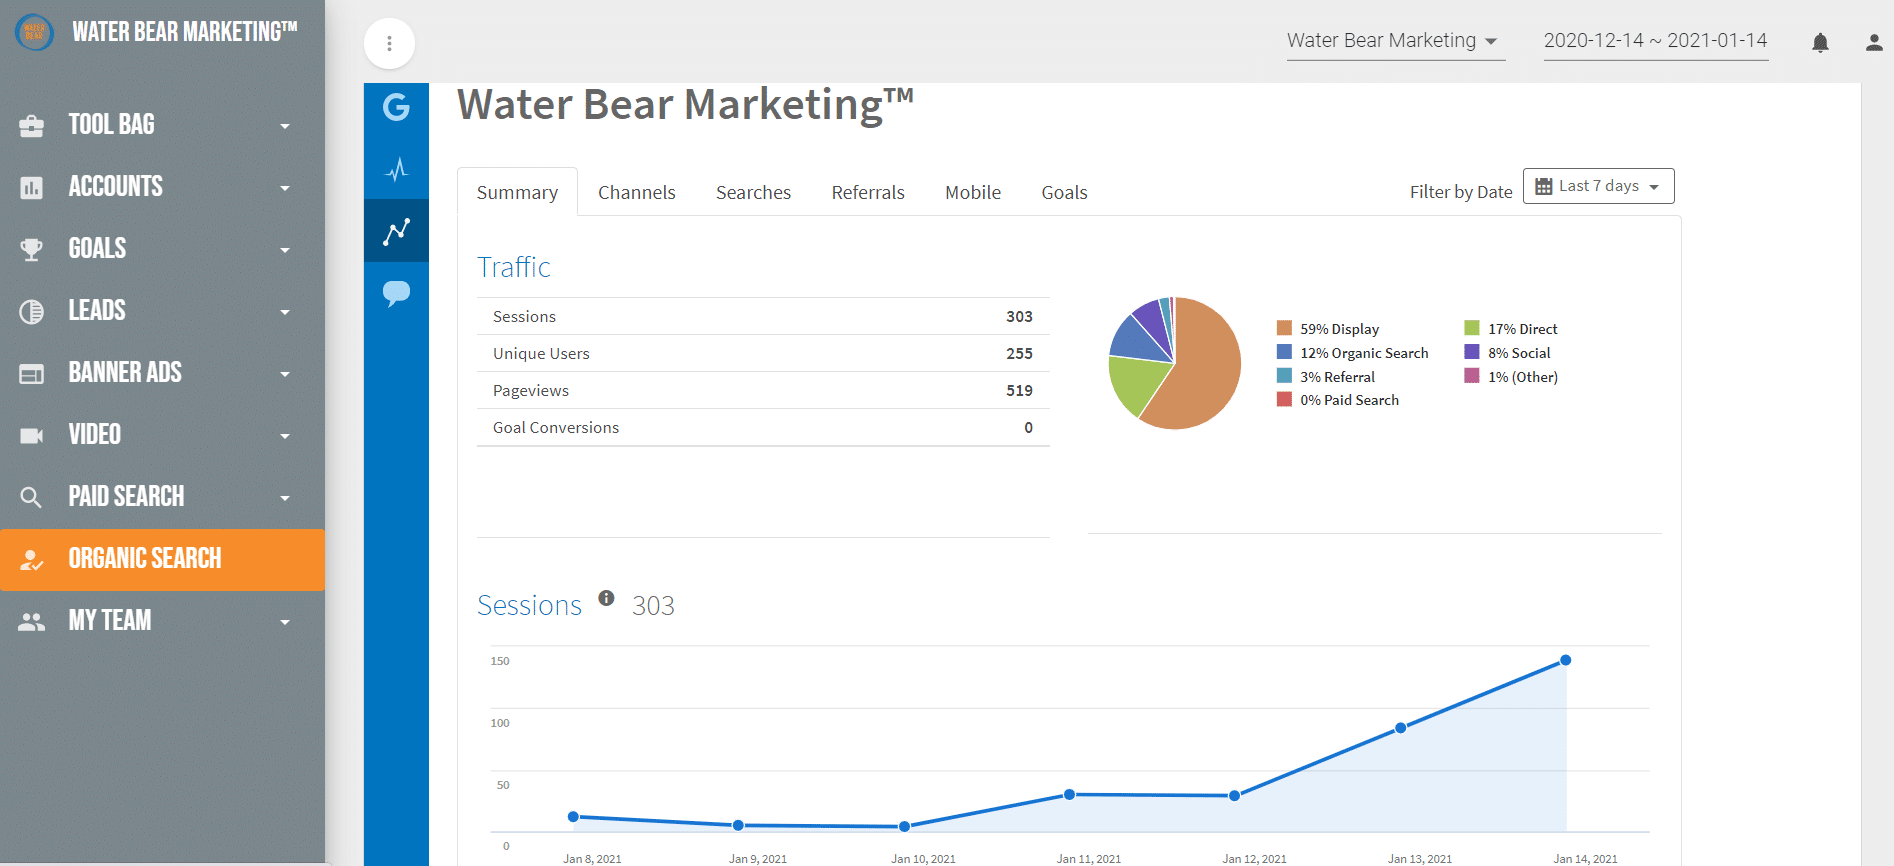Select the chat bubble icon

[x=396, y=293]
